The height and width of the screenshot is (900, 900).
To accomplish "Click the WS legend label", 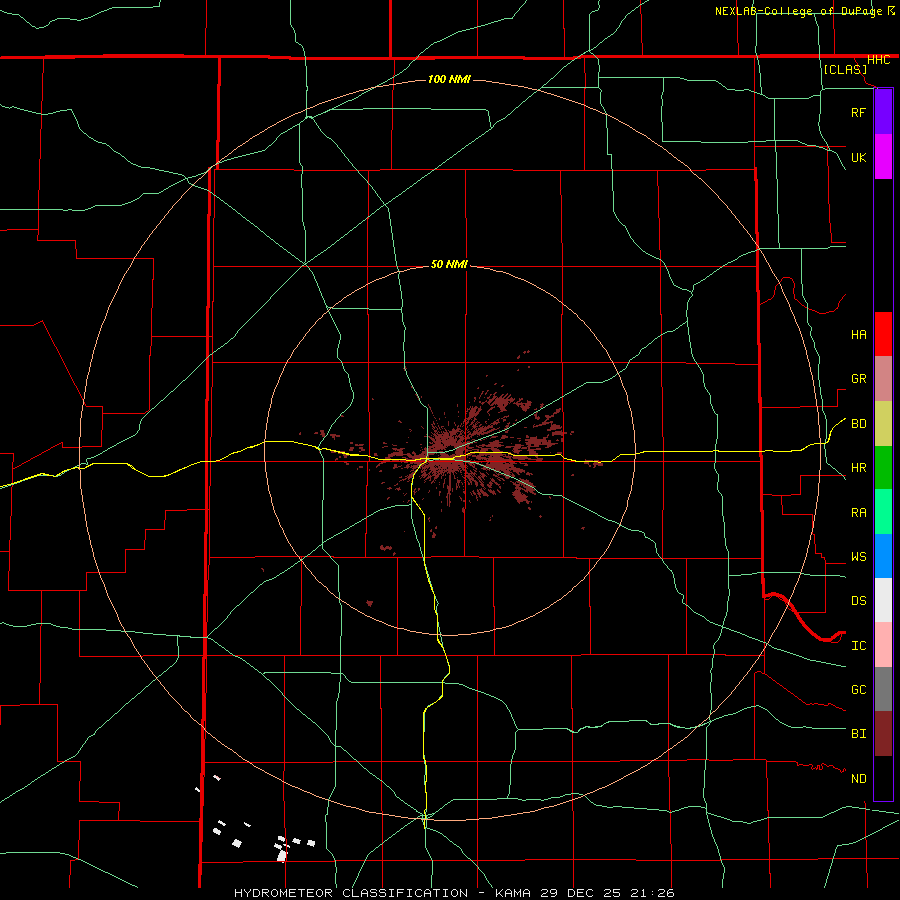I will tap(858, 557).
